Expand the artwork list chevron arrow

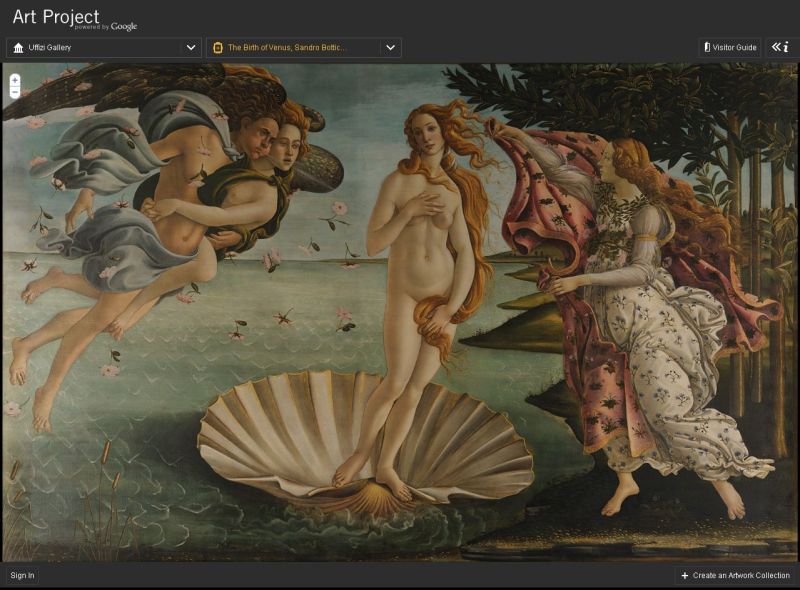[390, 47]
